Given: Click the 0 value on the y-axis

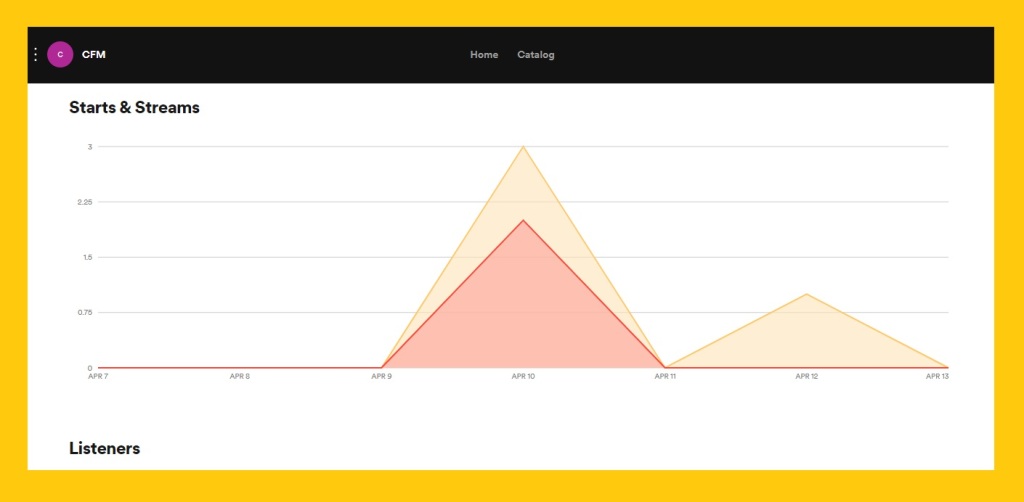Looking at the screenshot, I should click(90, 368).
